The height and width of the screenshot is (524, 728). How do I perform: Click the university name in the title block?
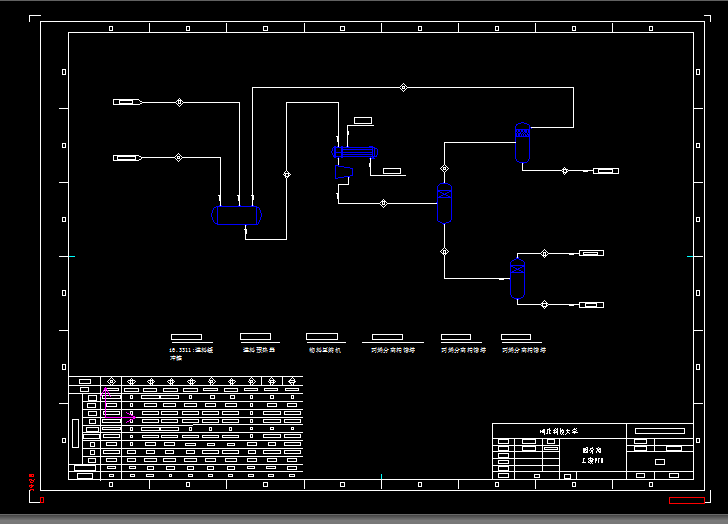(x=559, y=431)
